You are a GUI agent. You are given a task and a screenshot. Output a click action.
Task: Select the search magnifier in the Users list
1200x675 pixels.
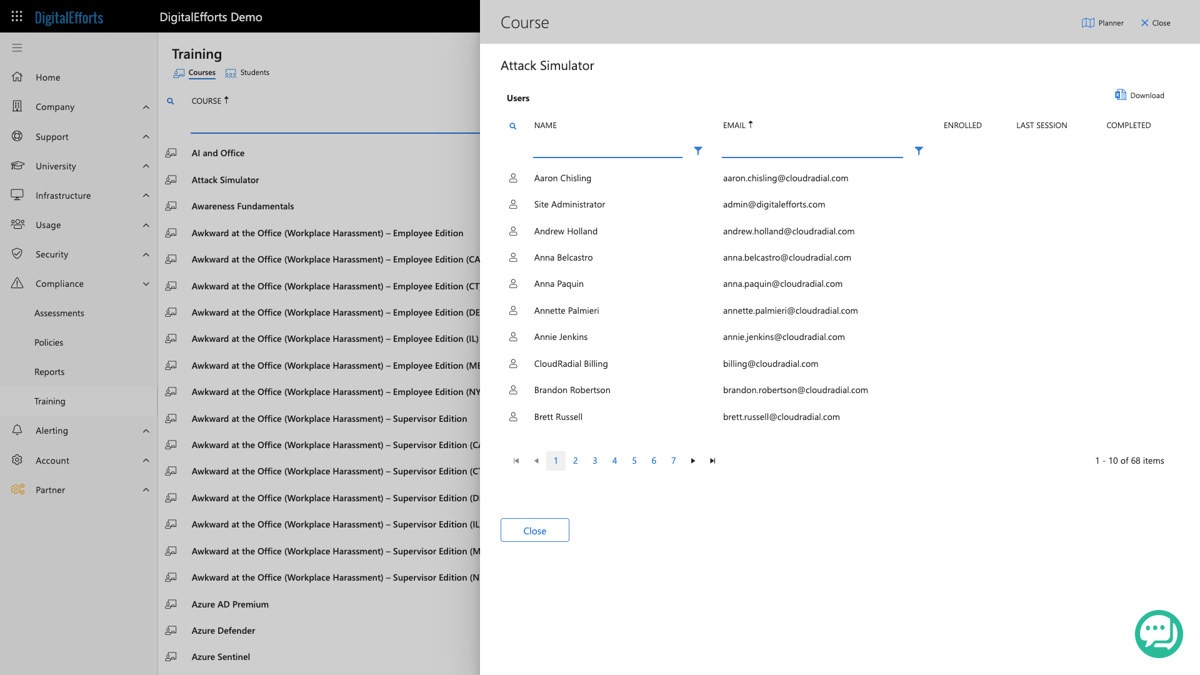(513, 126)
